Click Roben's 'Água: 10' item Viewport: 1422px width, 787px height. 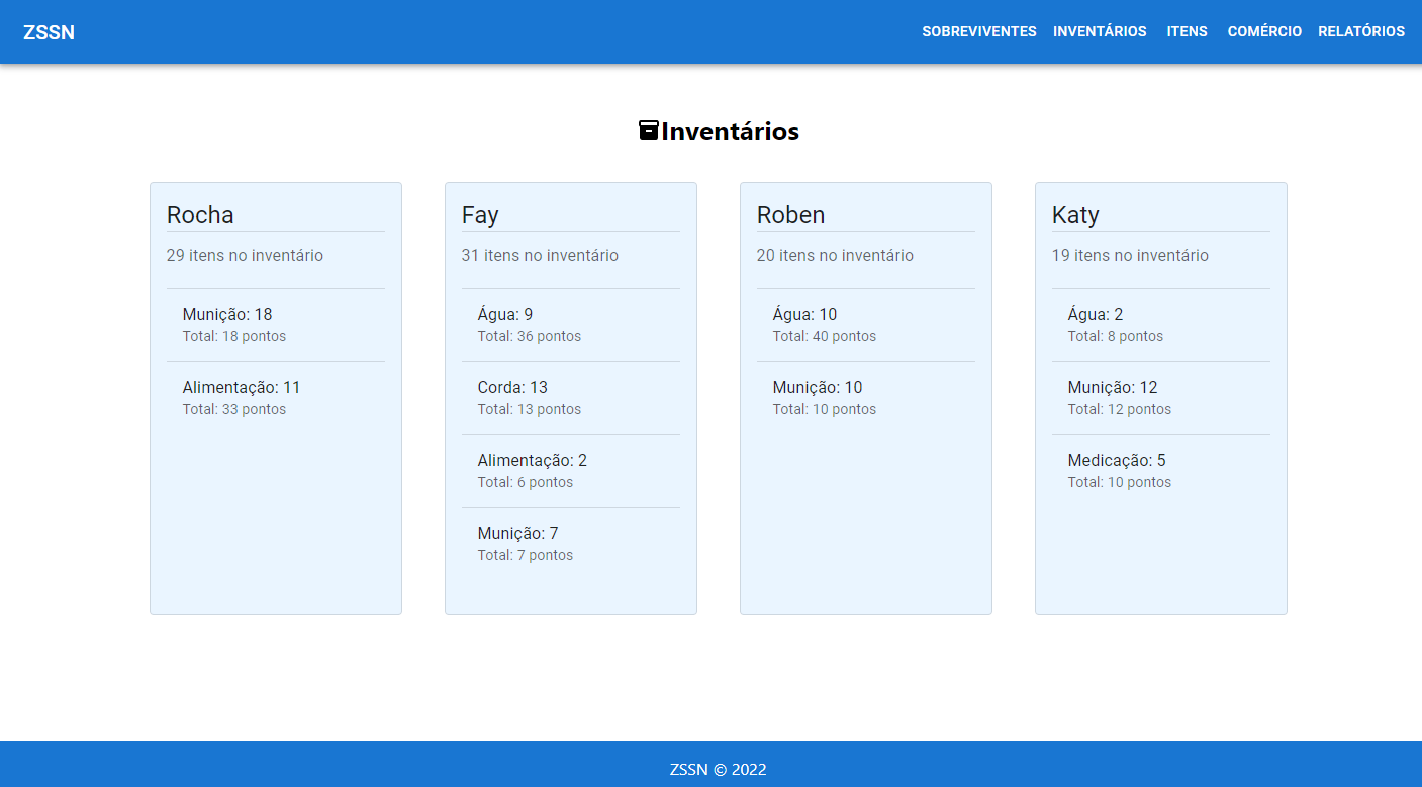pyautogui.click(x=805, y=314)
